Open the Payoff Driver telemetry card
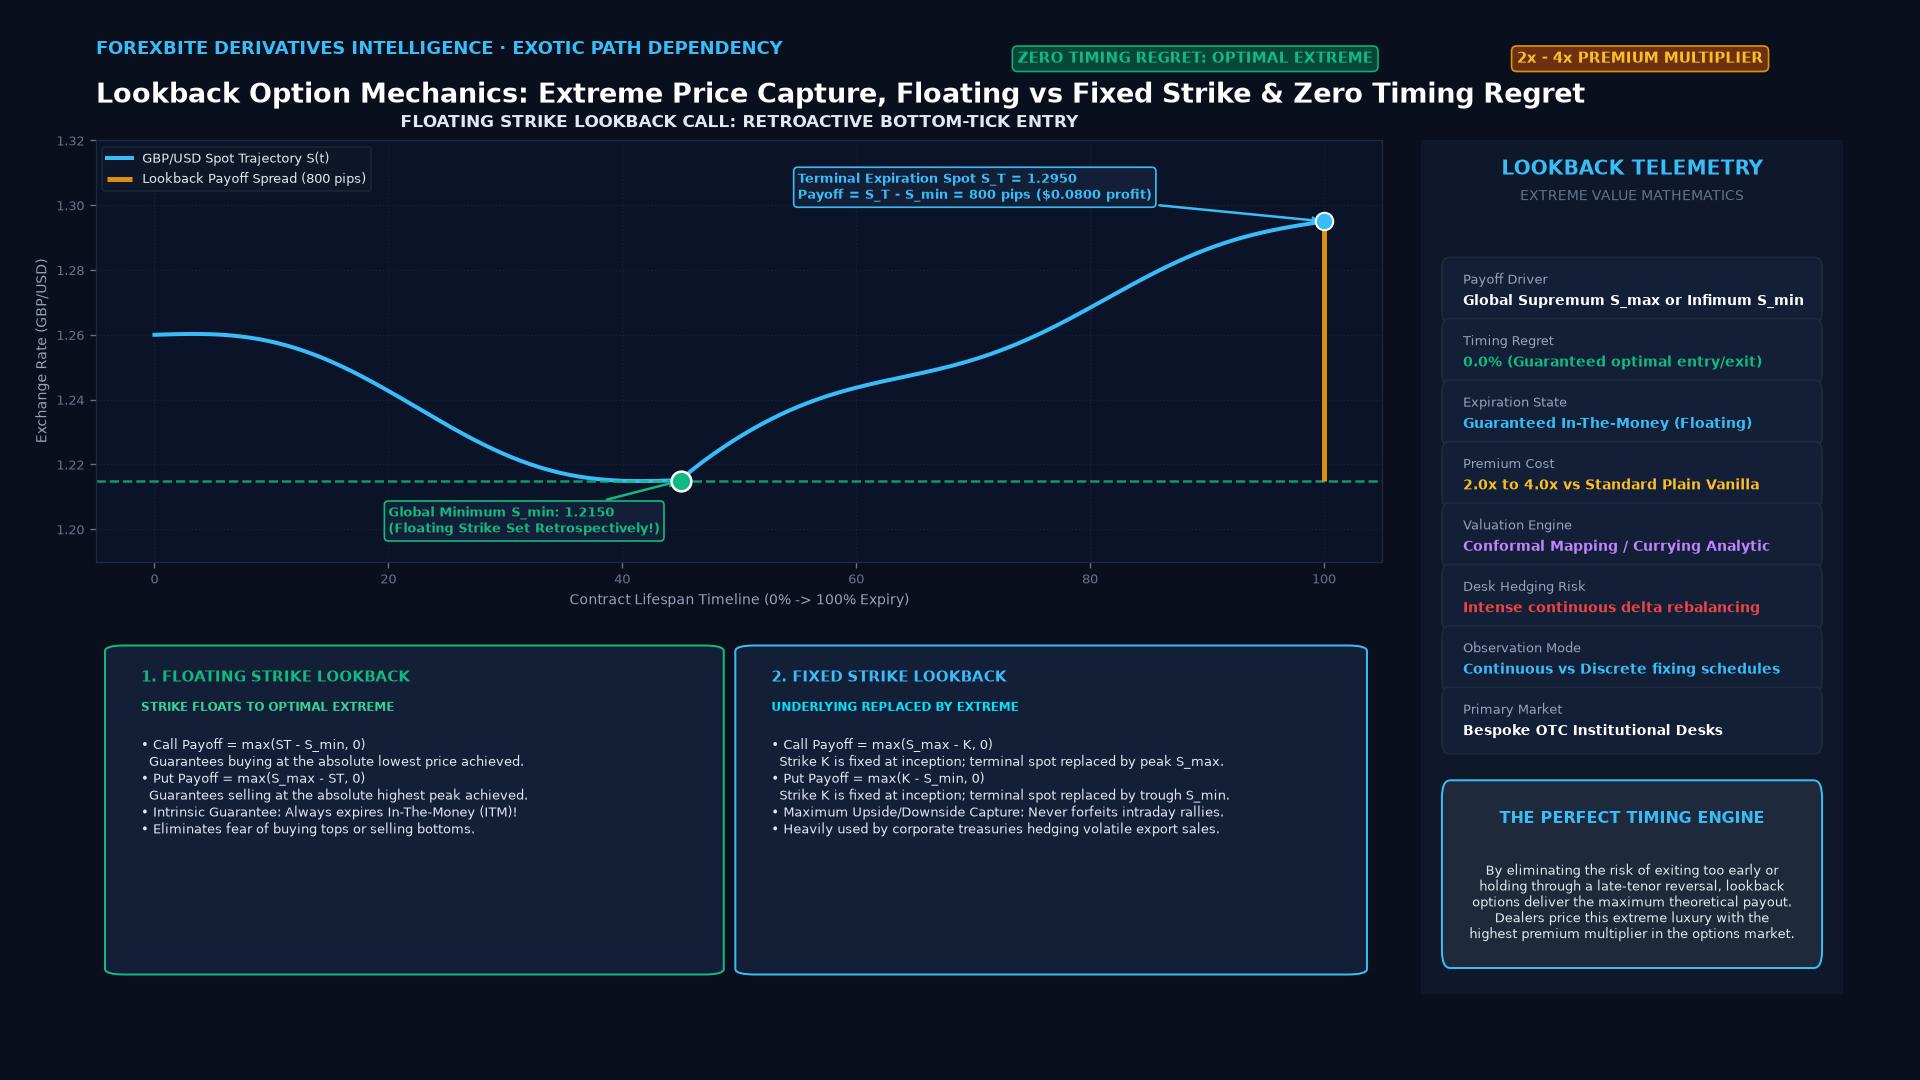The height and width of the screenshot is (1080, 1920). point(1632,288)
